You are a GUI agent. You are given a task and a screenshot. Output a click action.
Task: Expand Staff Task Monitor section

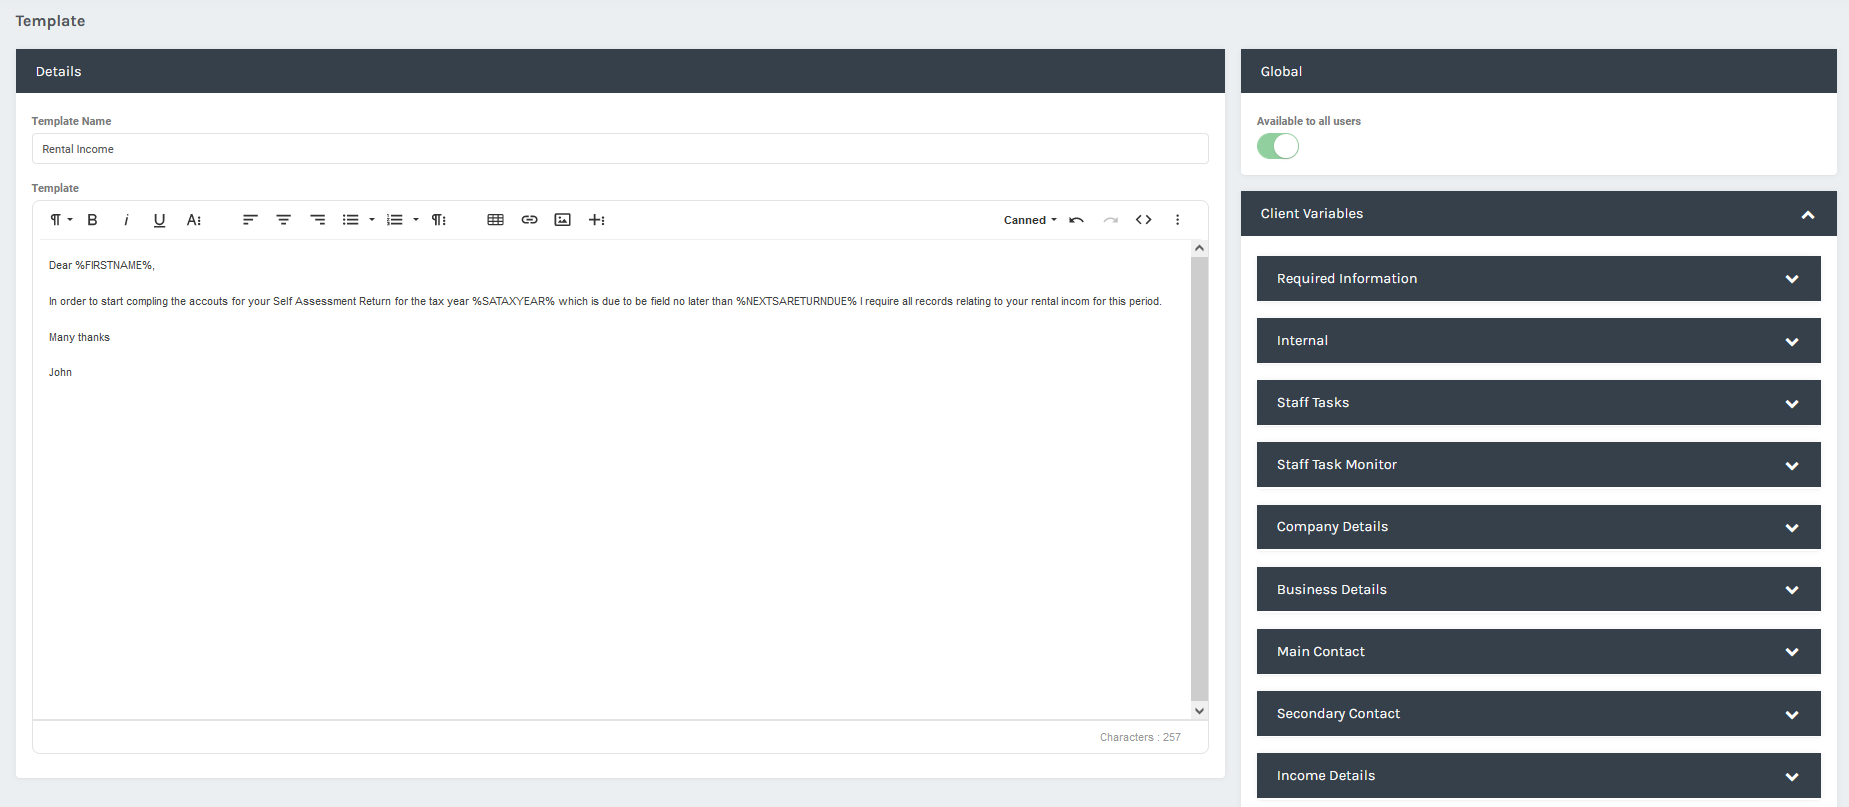tap(1539, 465)
